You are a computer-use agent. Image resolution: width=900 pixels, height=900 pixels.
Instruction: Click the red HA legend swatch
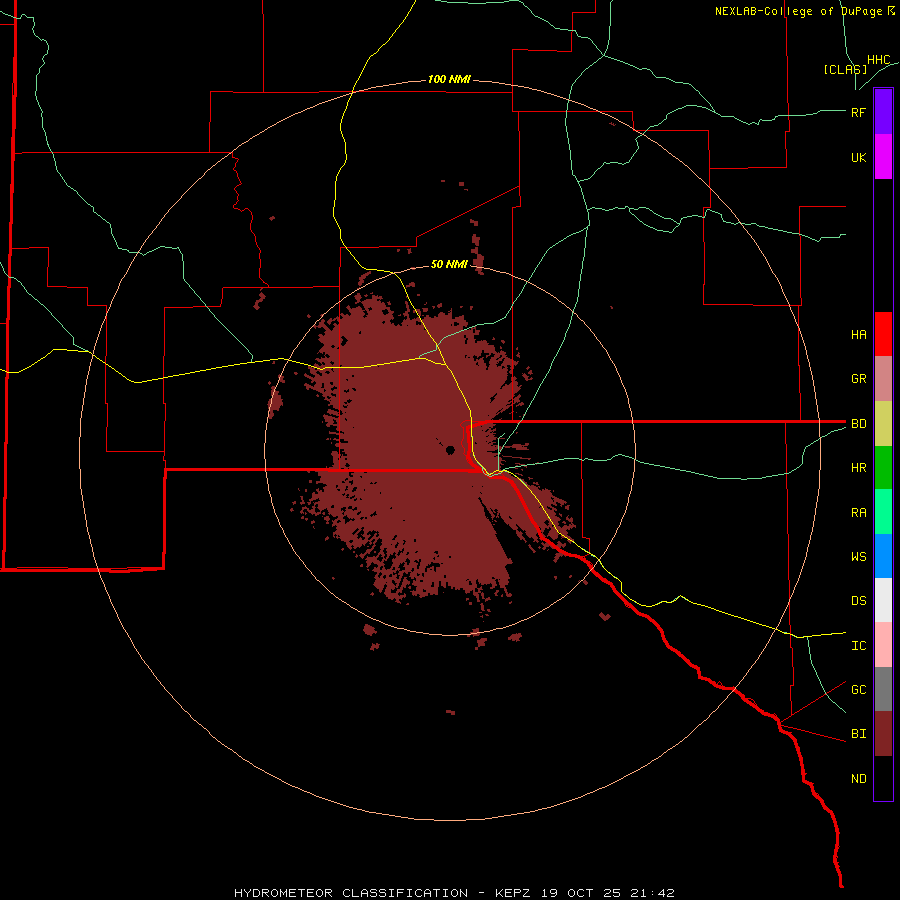[x=883, y=334]
